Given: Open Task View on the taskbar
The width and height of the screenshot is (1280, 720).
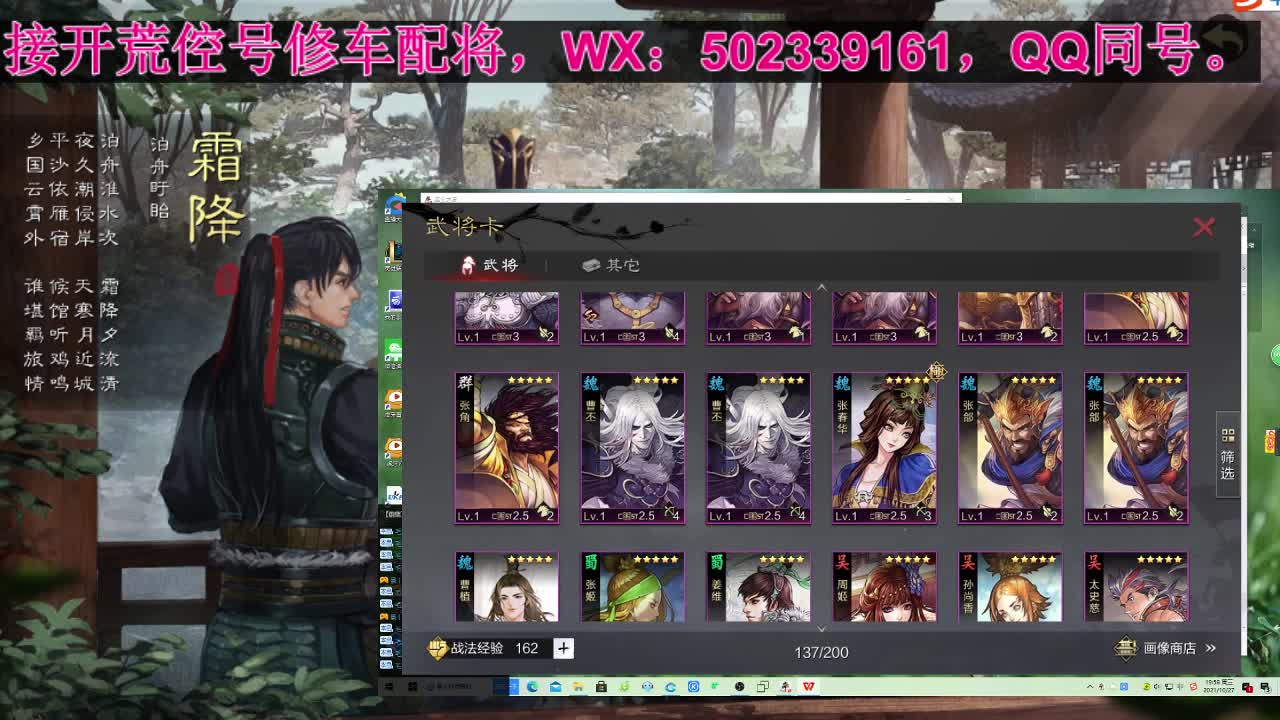Looking at the screenshot, I should point(763,687).
